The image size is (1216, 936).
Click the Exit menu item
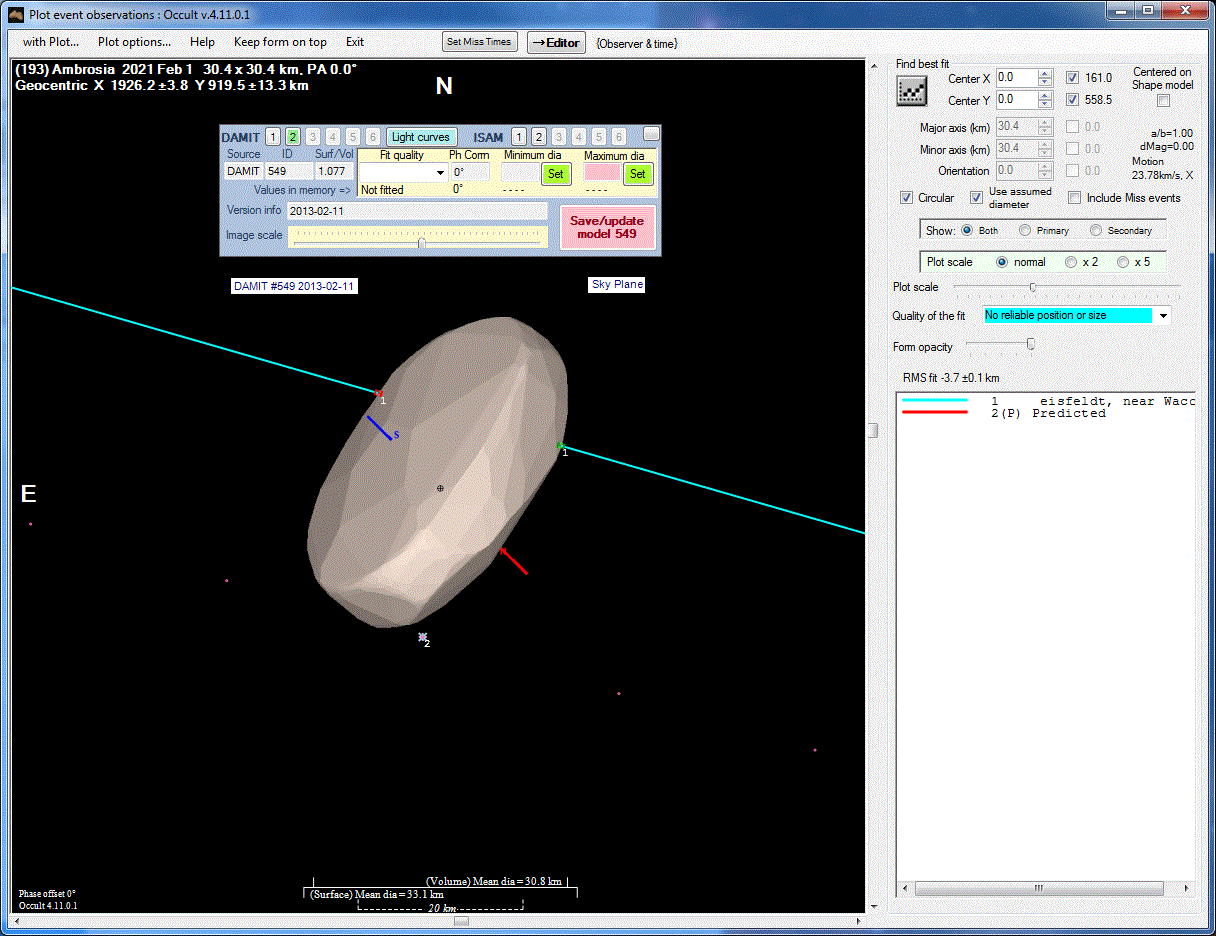[x=355, y=42]
